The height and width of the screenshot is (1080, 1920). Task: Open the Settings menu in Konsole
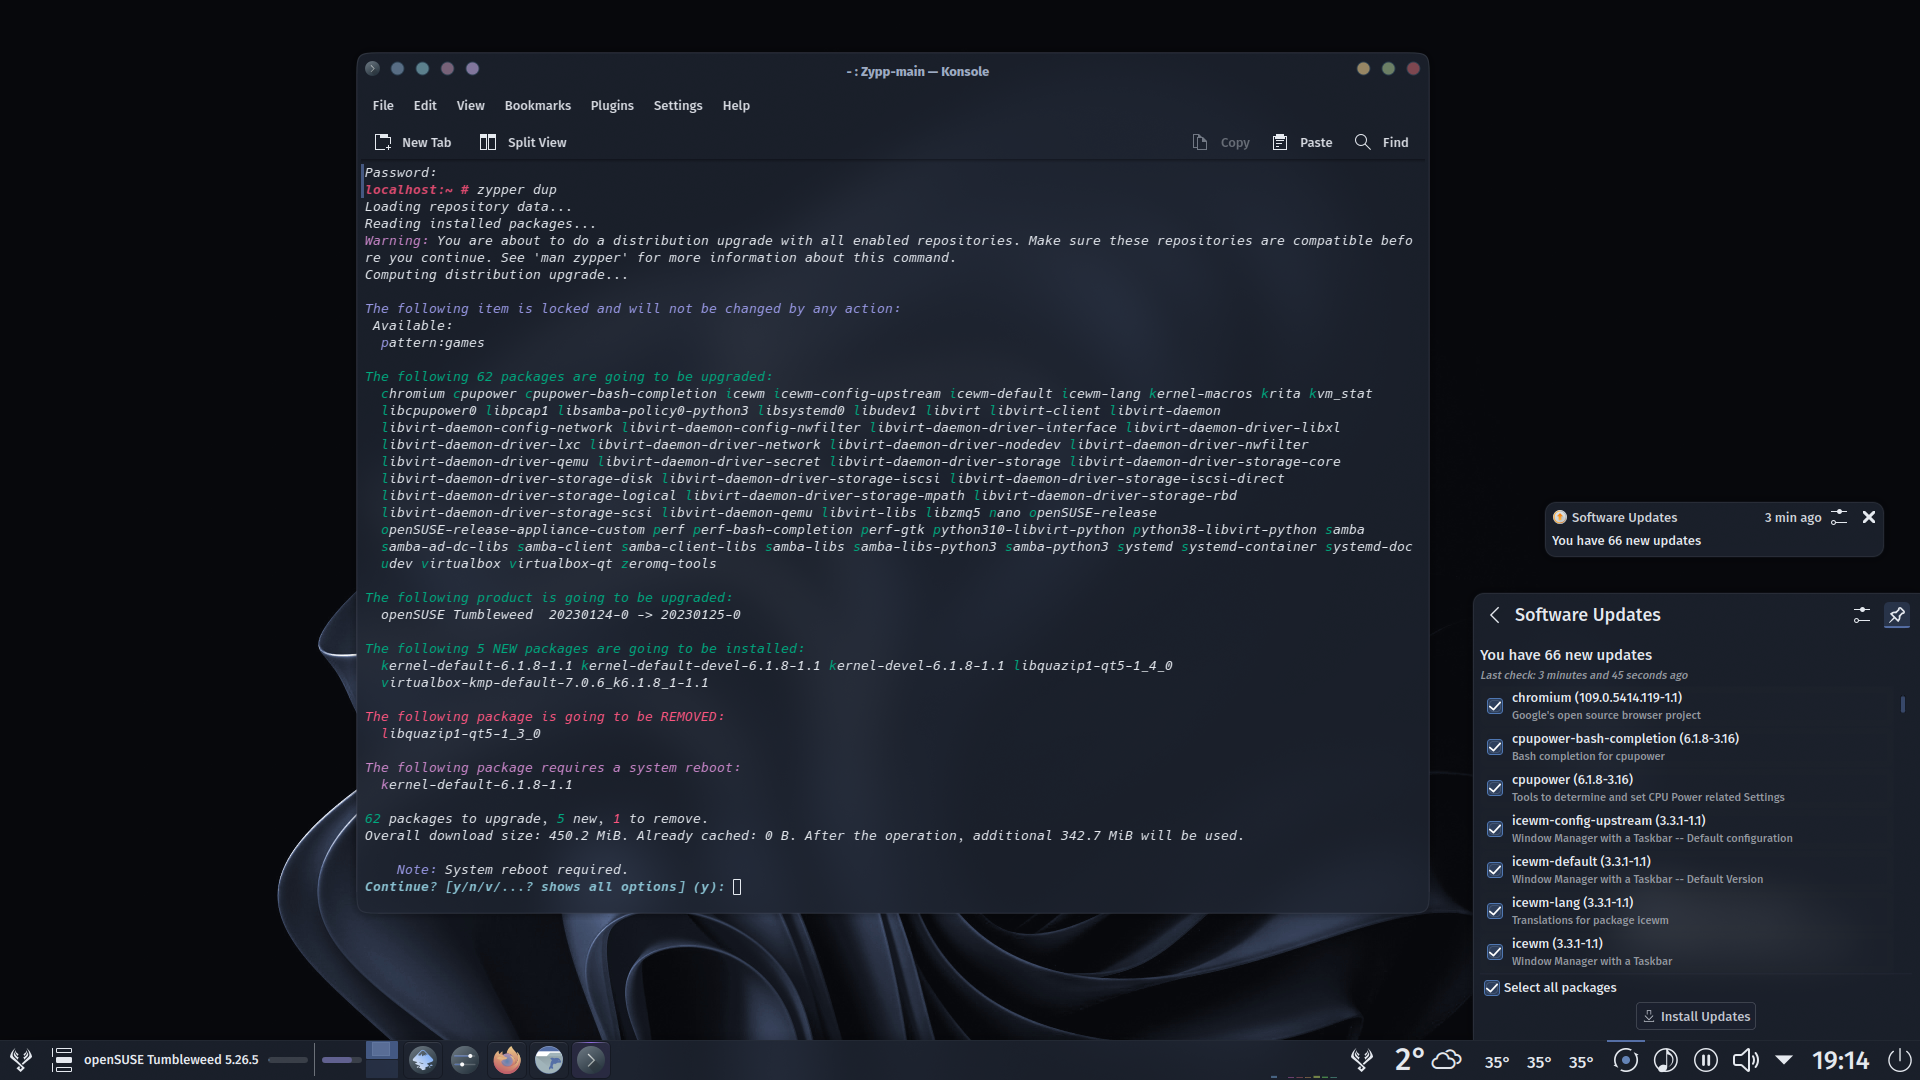click(677, 105)
